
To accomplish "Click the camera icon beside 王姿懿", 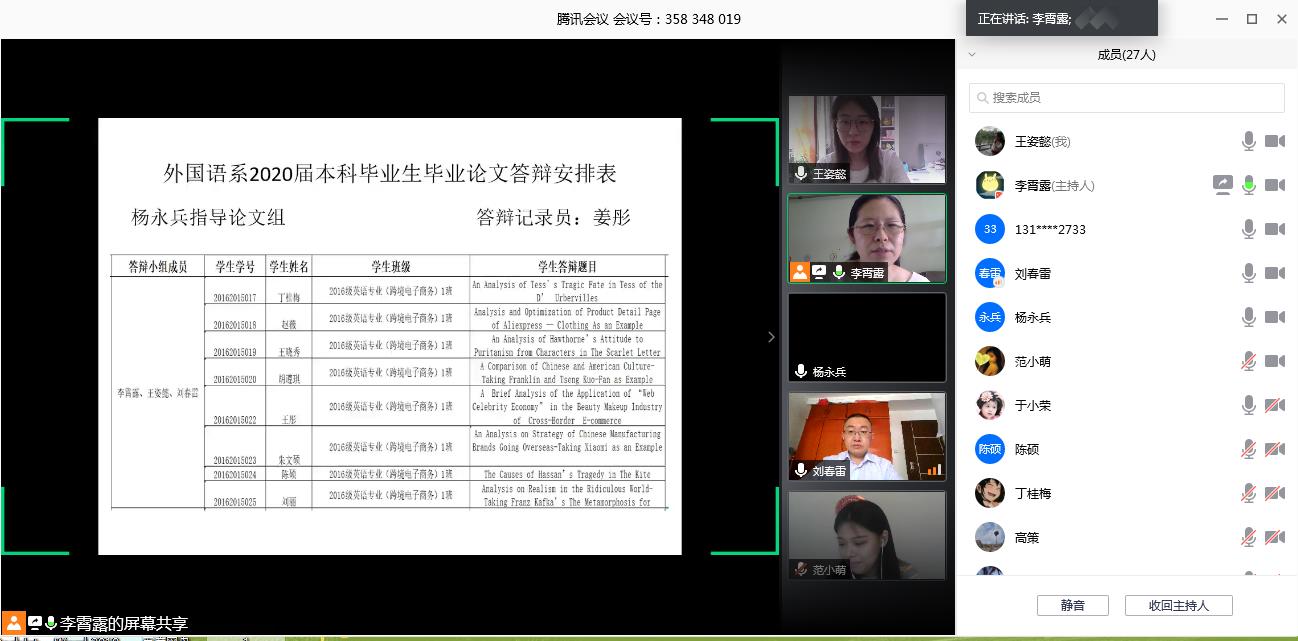I will pos(1274,142).
